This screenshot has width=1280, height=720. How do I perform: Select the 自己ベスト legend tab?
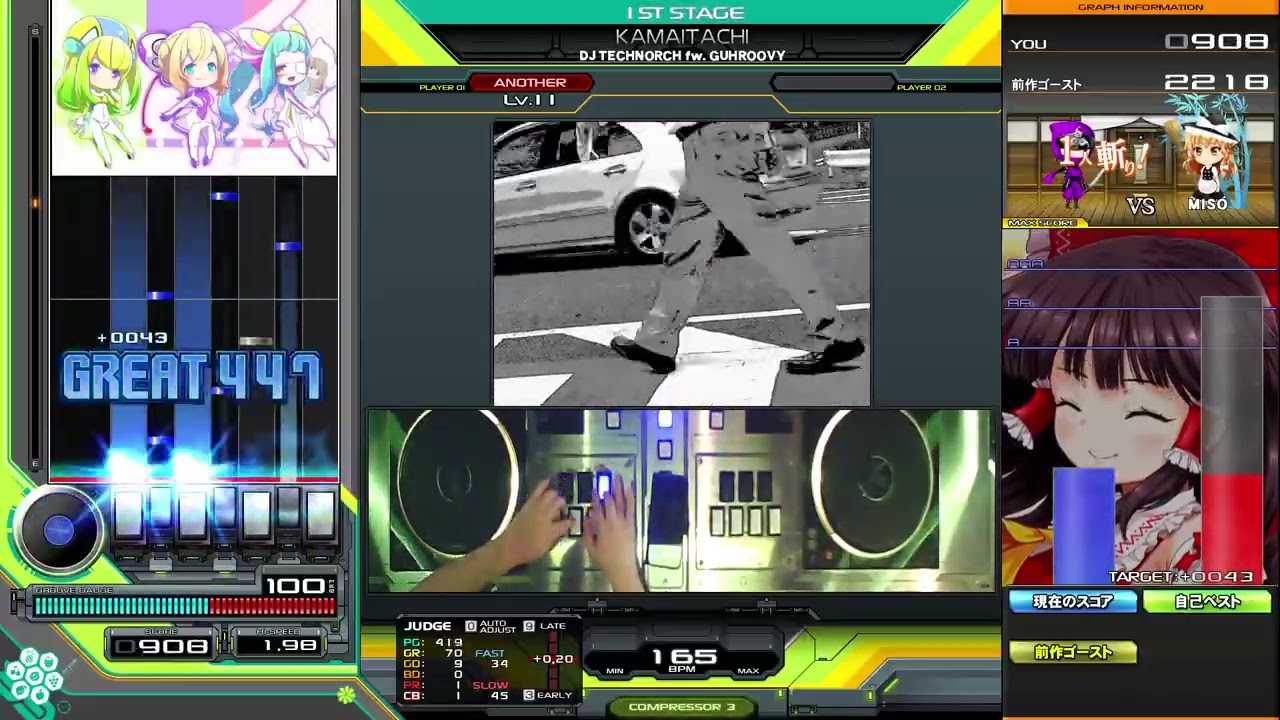[x=1207, y=601]
